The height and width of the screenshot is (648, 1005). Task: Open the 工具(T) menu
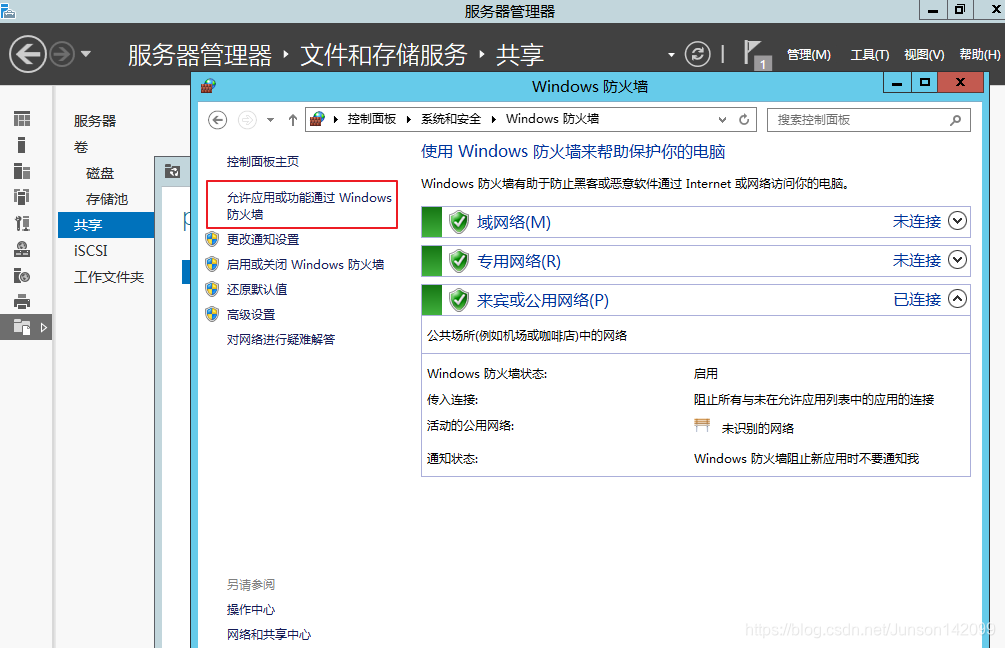click(x=870, y=55)
